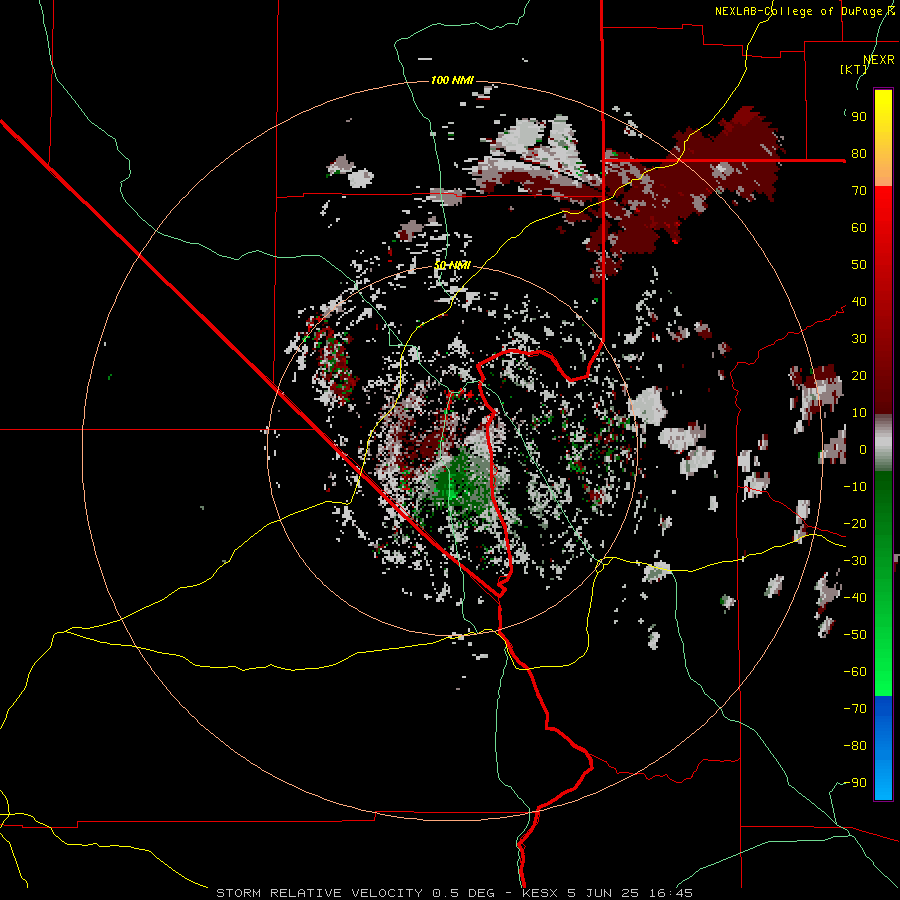The width and height of the screenshot is (900, 900).
Task: Click the -50 value on velocity scale
Action: point(855,635)
